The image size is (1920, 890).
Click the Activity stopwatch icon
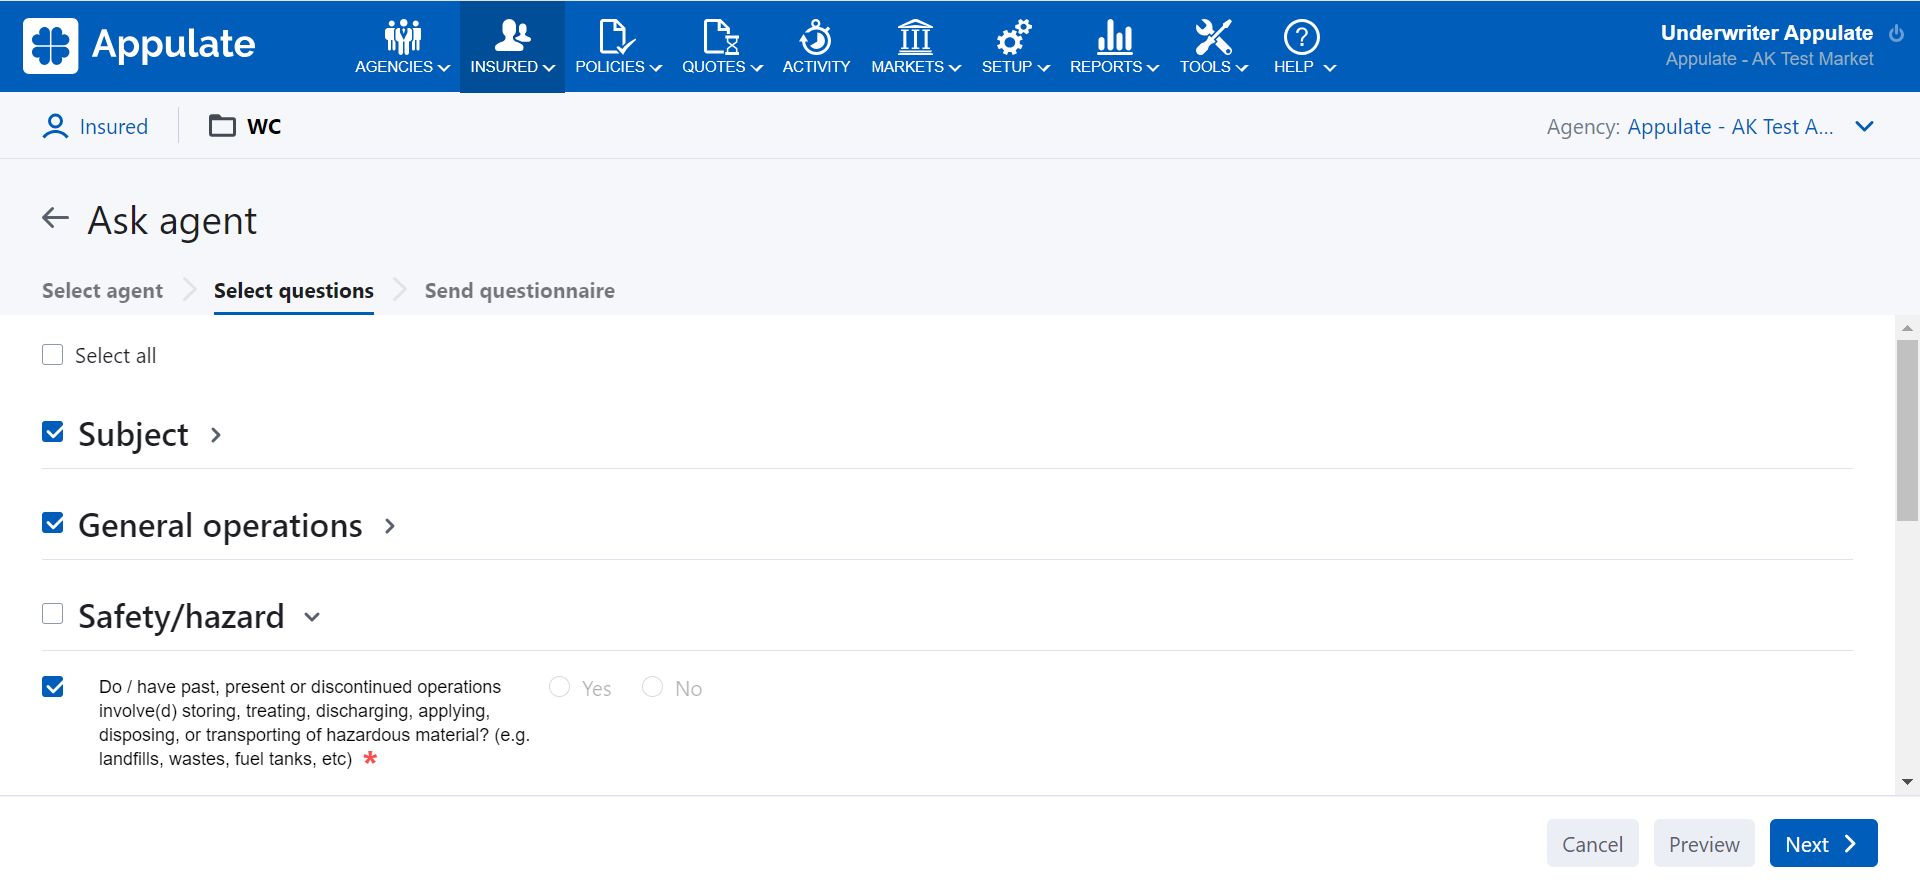pyautogui.click(x=815, y=37)
